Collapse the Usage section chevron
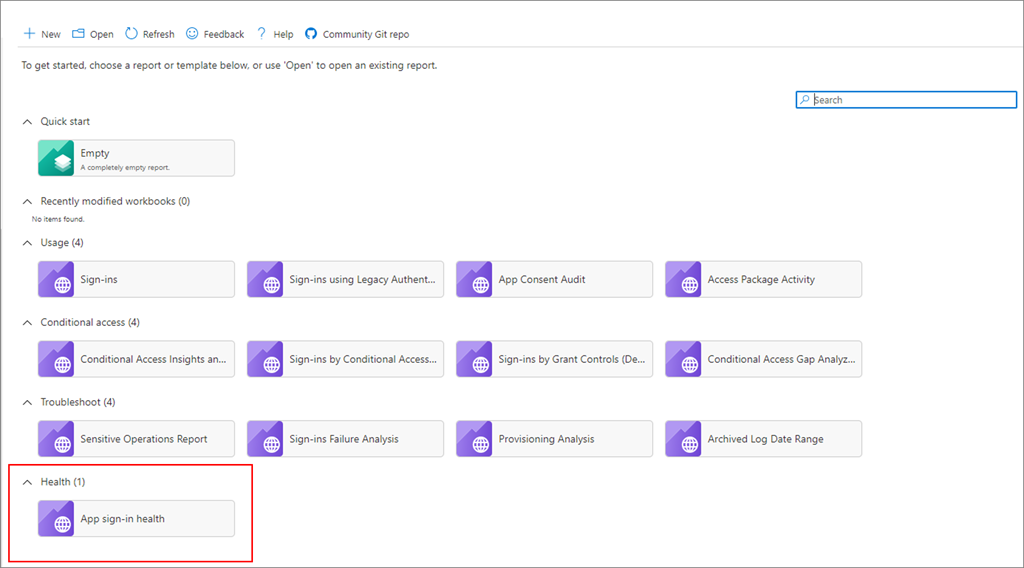The image size is (1024, 568). (x=27, y=243)
